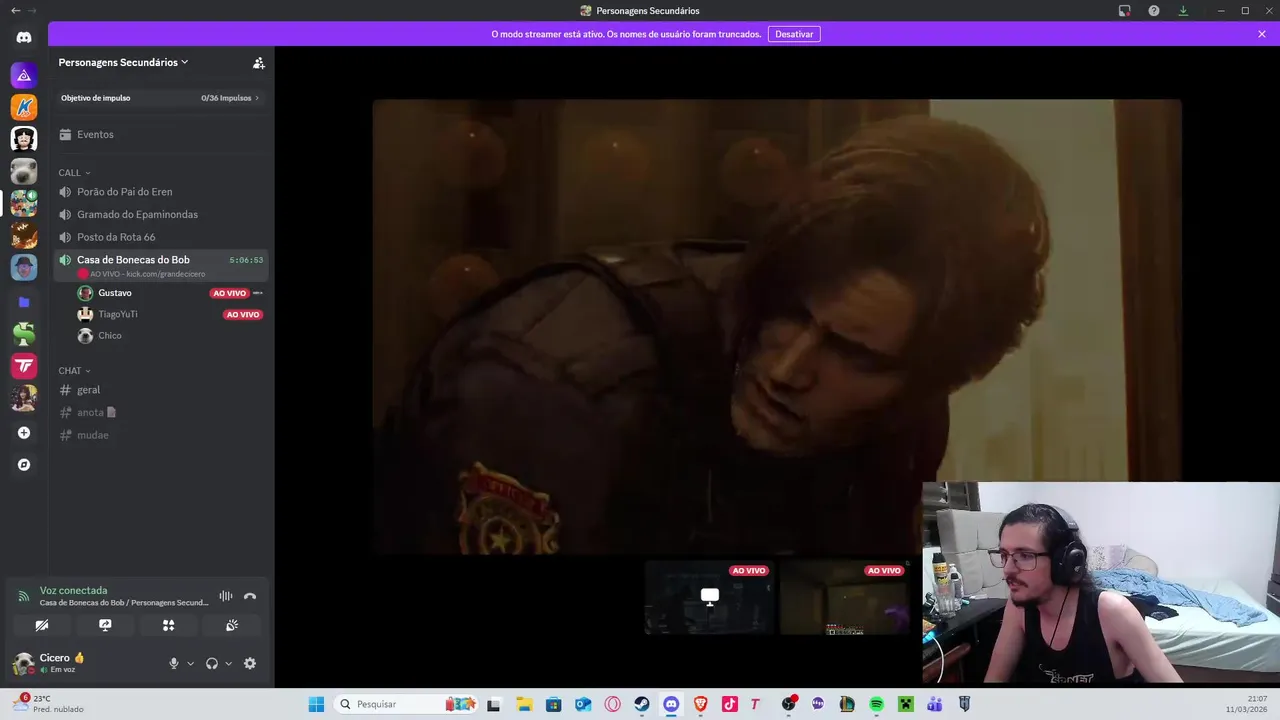1280x720 pixels.
Task: Open the red TF server icon
Action: point(24,366)
